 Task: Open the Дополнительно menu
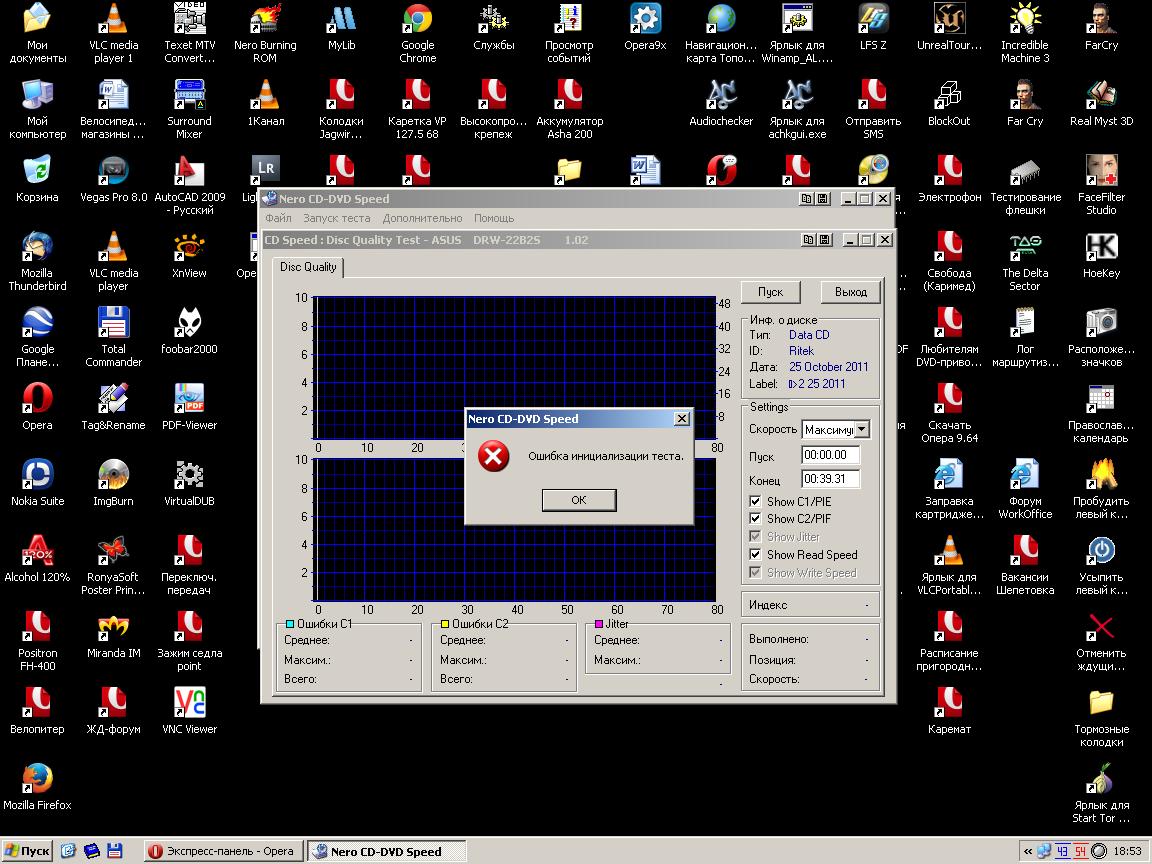pos(422,218)
